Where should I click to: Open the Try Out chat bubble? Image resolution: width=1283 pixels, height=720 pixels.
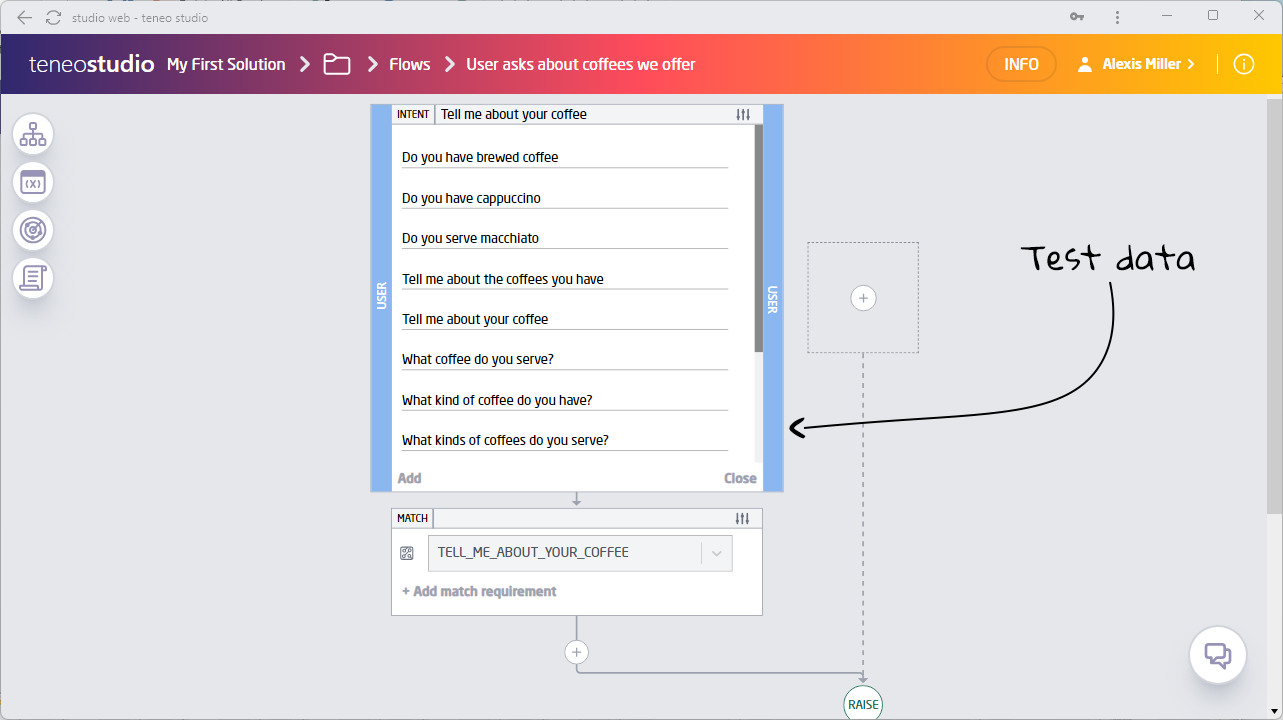pos(1217,655)
